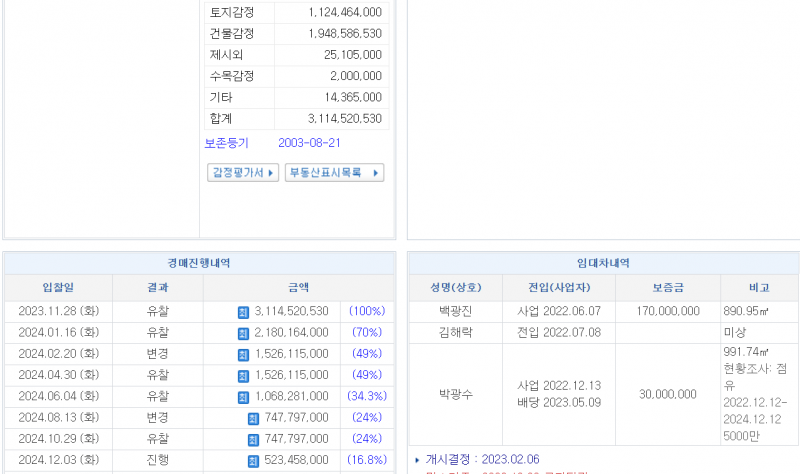Open the icon on the 2024.04.30 row
Image resolution: width=800 pixels, height=474 pixels.
pyautogui.click(x=242, y=375)
